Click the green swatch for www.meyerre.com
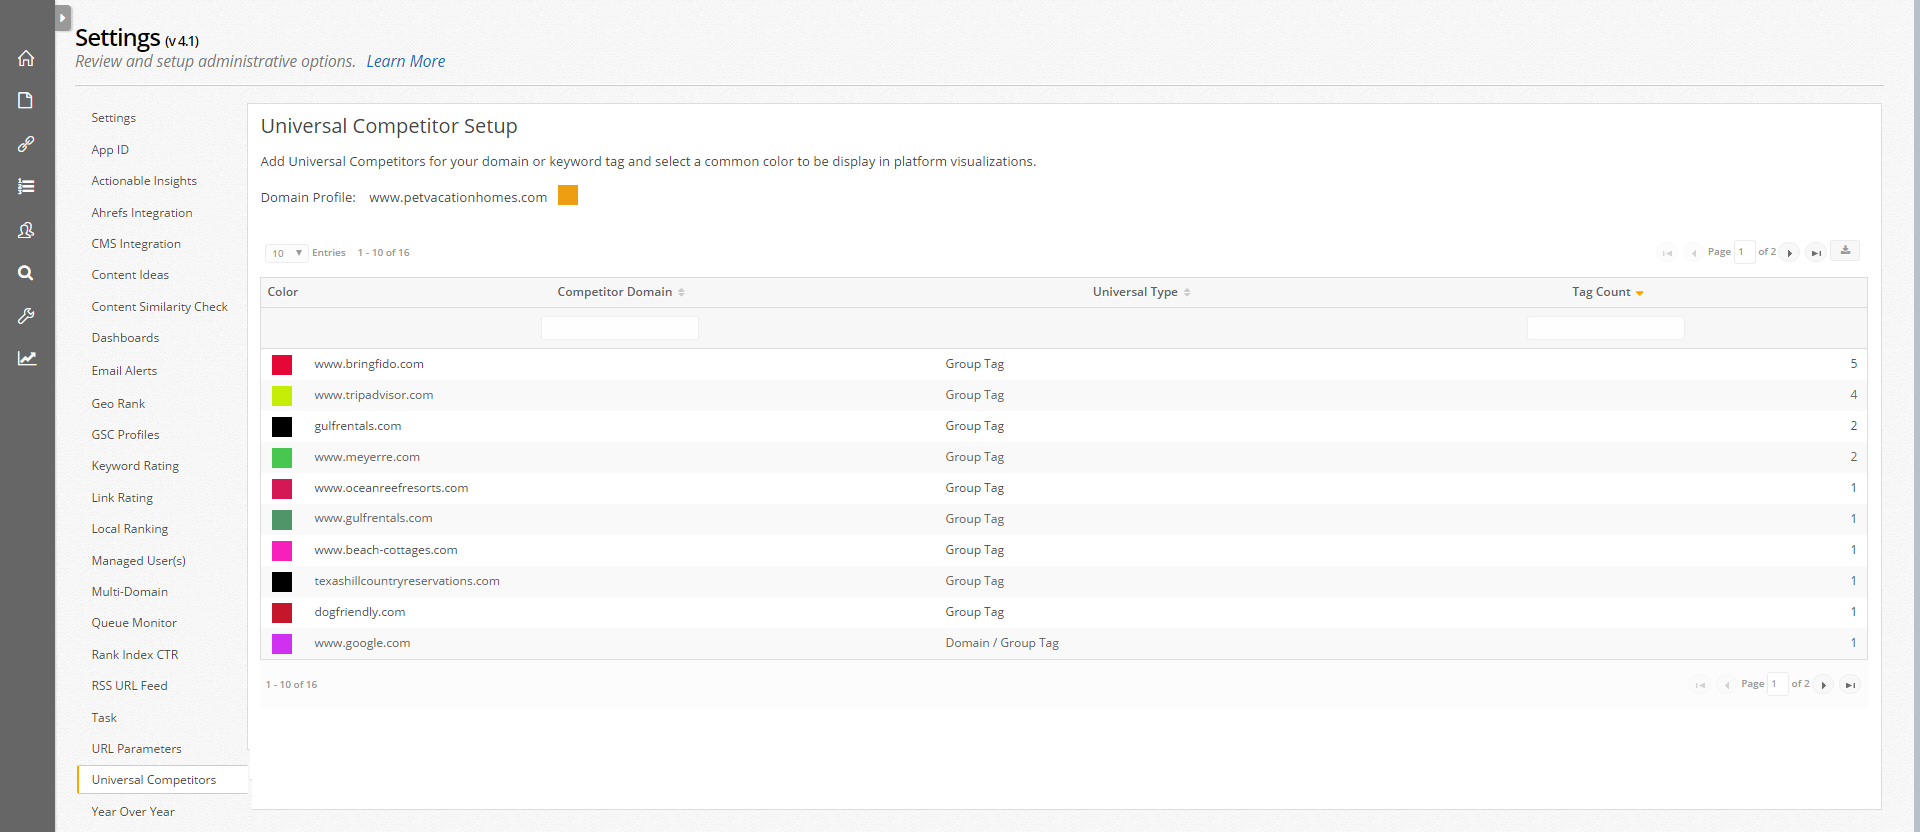This screenshot has height=832, width=1920. coord(282,458)
